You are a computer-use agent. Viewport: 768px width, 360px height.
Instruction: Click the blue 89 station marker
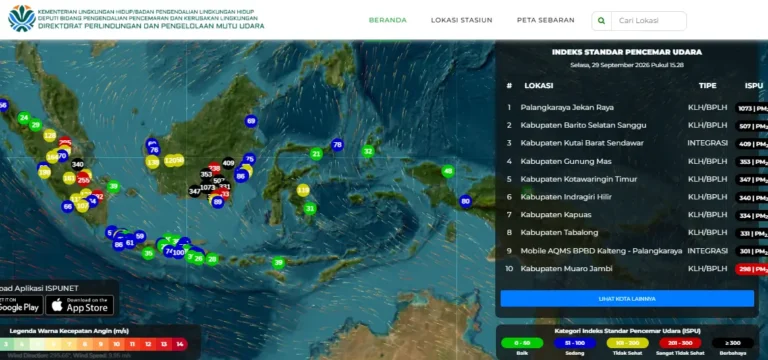point(218,201)
